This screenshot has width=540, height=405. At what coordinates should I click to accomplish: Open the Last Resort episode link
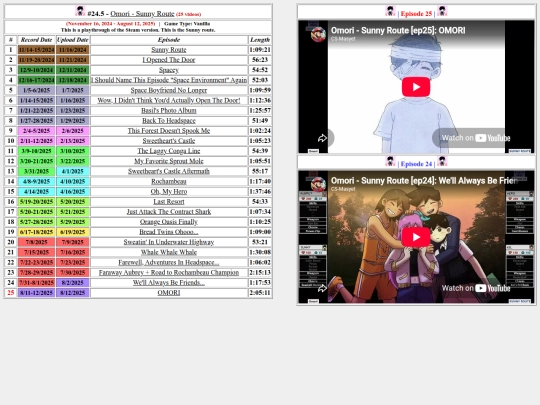click(x=169, y=201)
